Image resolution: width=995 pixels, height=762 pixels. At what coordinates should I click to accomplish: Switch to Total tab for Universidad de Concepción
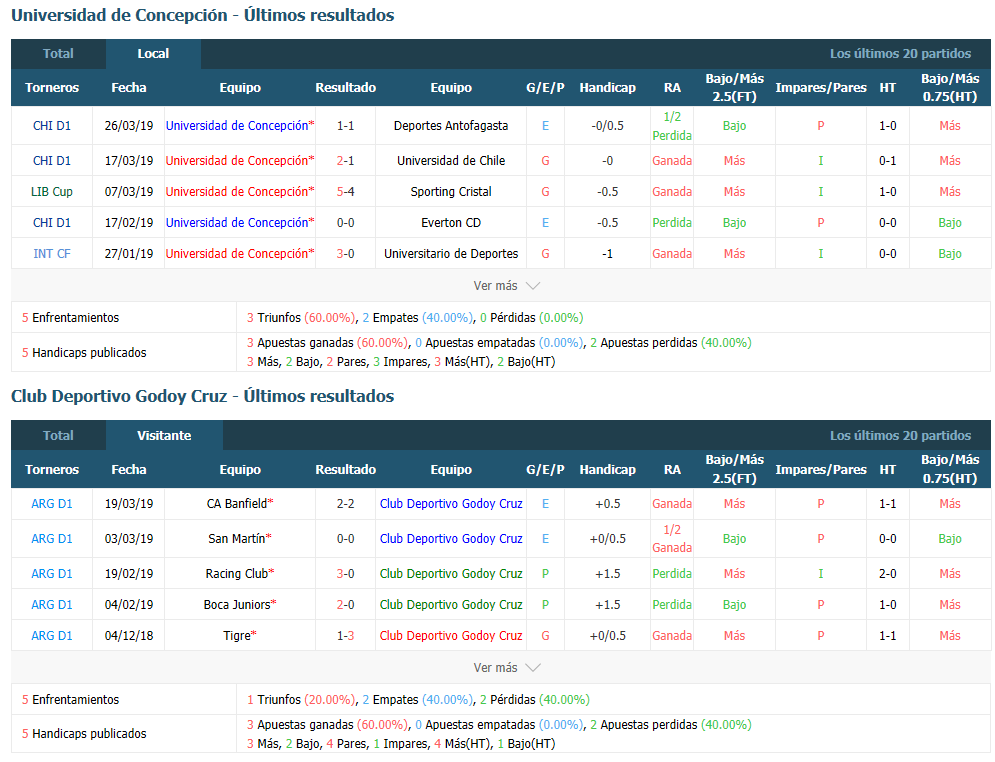click(58, 54)
